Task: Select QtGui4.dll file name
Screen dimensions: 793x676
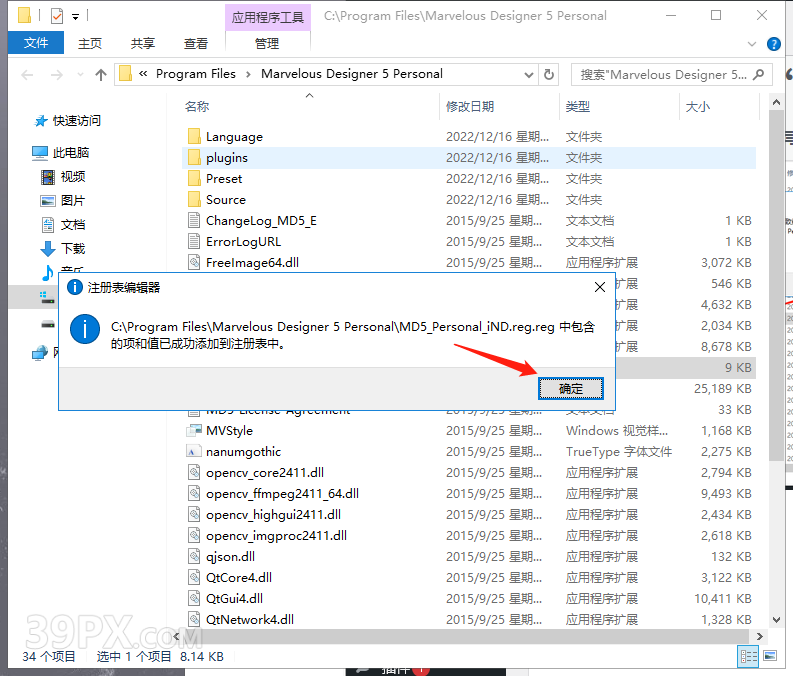Action: [x=234, y=598]
